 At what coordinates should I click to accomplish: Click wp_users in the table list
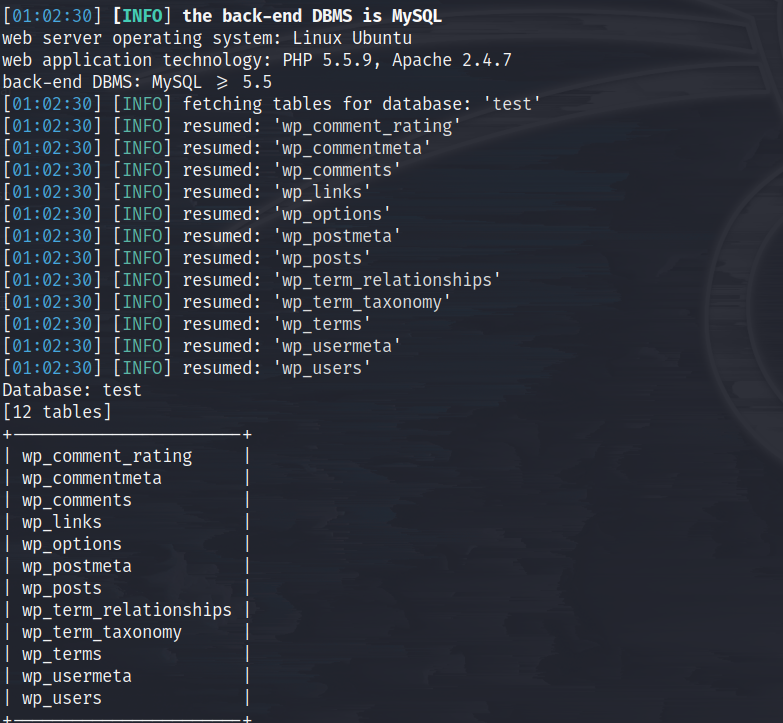(62, 698)
